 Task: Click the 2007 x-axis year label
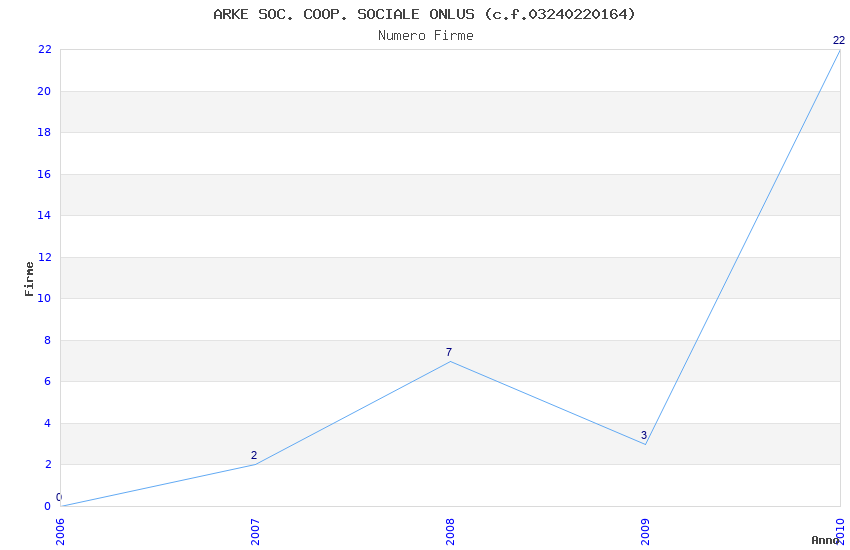pyautogui.click(x=255, y=532)
